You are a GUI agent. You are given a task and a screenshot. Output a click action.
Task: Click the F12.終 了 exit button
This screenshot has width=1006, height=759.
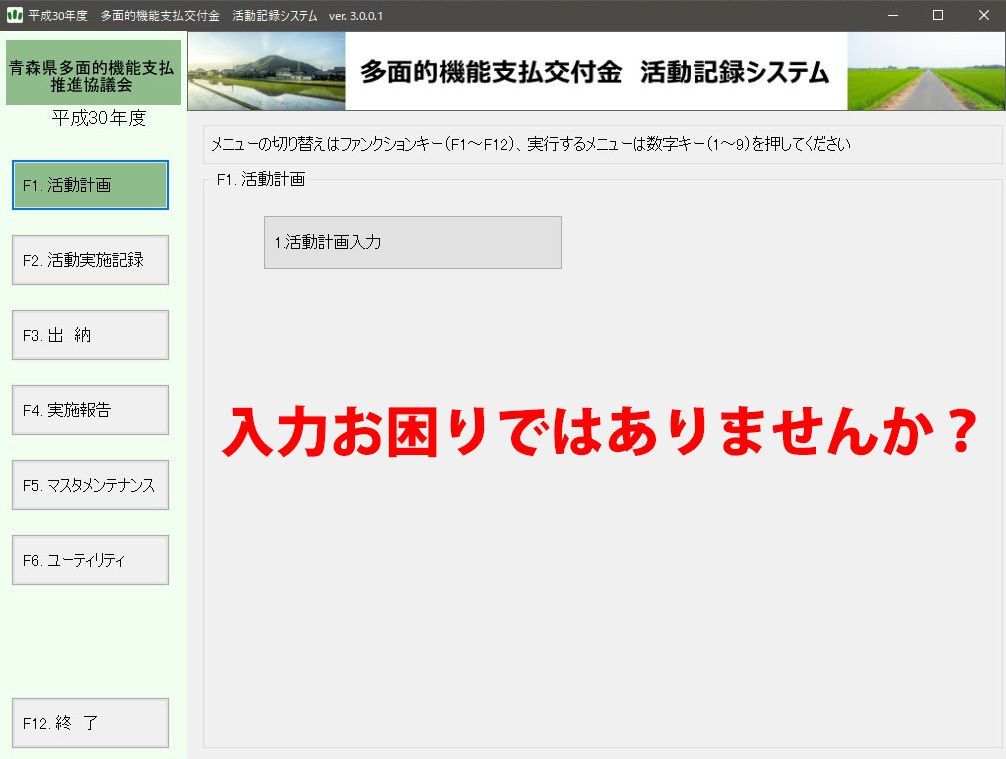89,722
